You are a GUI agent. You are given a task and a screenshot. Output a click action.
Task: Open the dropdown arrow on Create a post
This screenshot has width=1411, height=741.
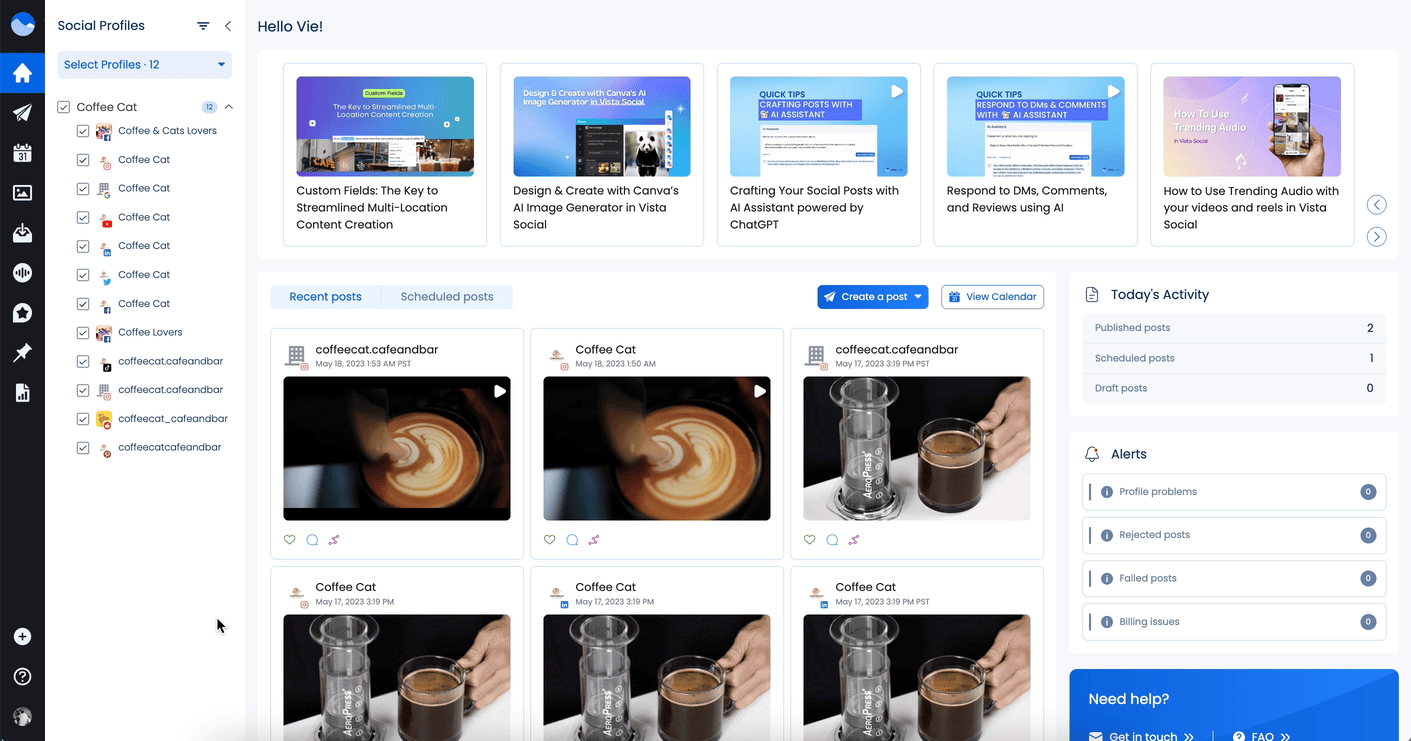point(918,297)
